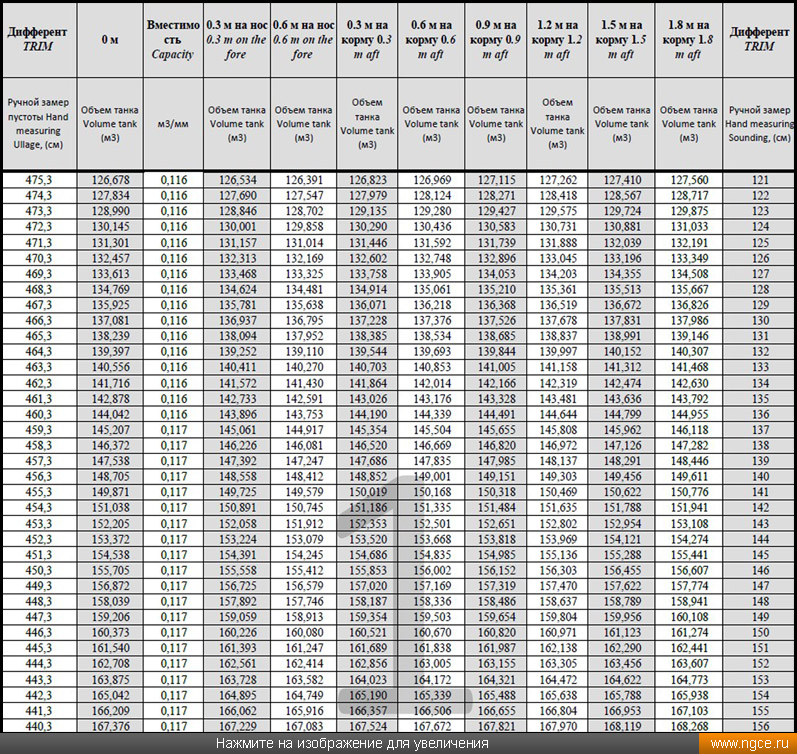The height and width of the screenshot is (754, 797).
Task: Select the cell reading 151,941
Action: 689,508
